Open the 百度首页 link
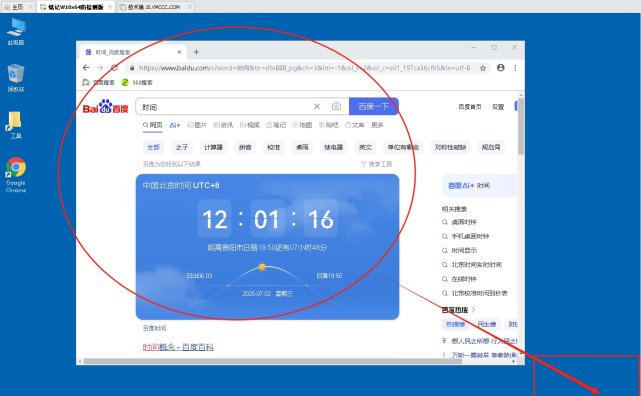Viewport: 641px width, 396px height. click(x=470, y=107)
